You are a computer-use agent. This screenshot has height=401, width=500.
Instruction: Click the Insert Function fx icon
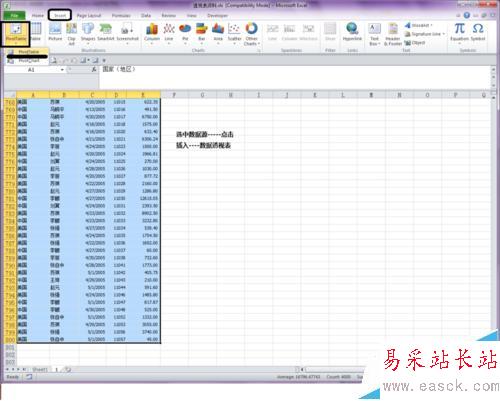[94, 69]
